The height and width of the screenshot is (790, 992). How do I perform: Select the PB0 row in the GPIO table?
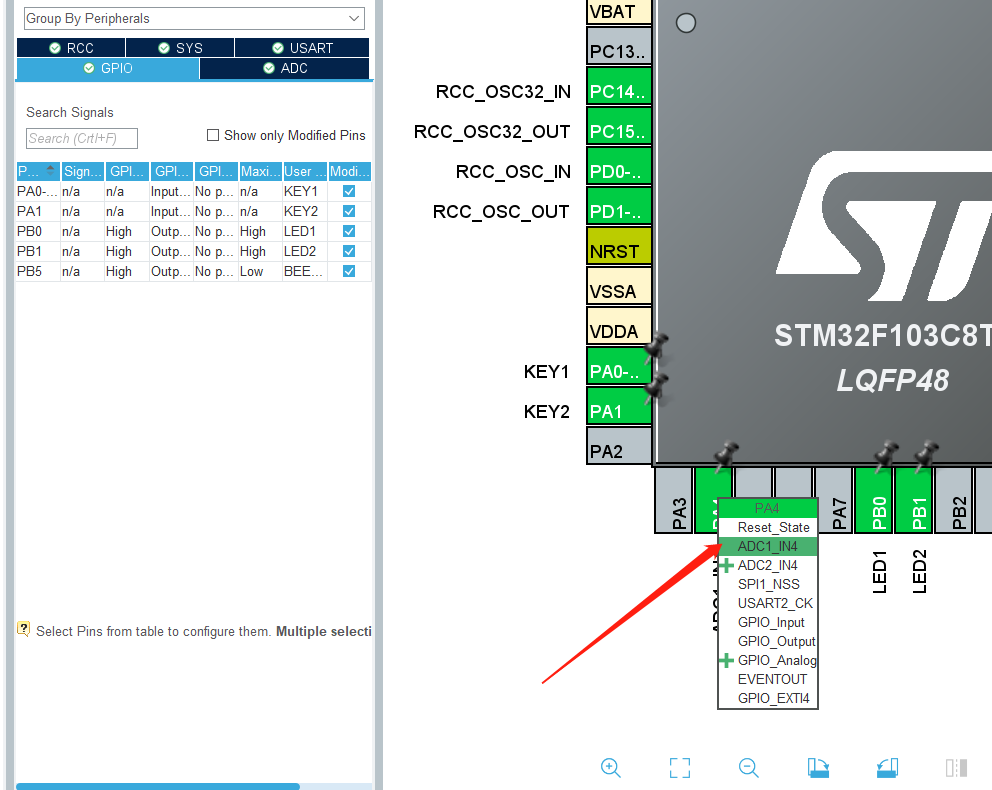click(194, 231)
